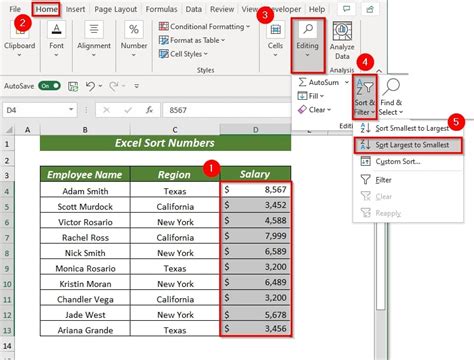Expand the Name Box dropdown arrow
This screenshot has width=474, height=360.
[x=71, y=110]
